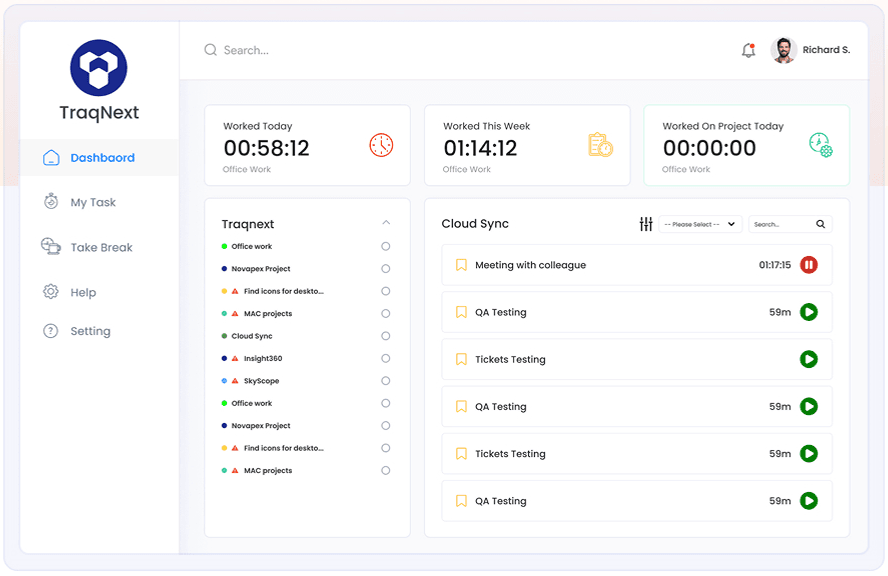Click the clipboard icon in Worked This Week

600,145
